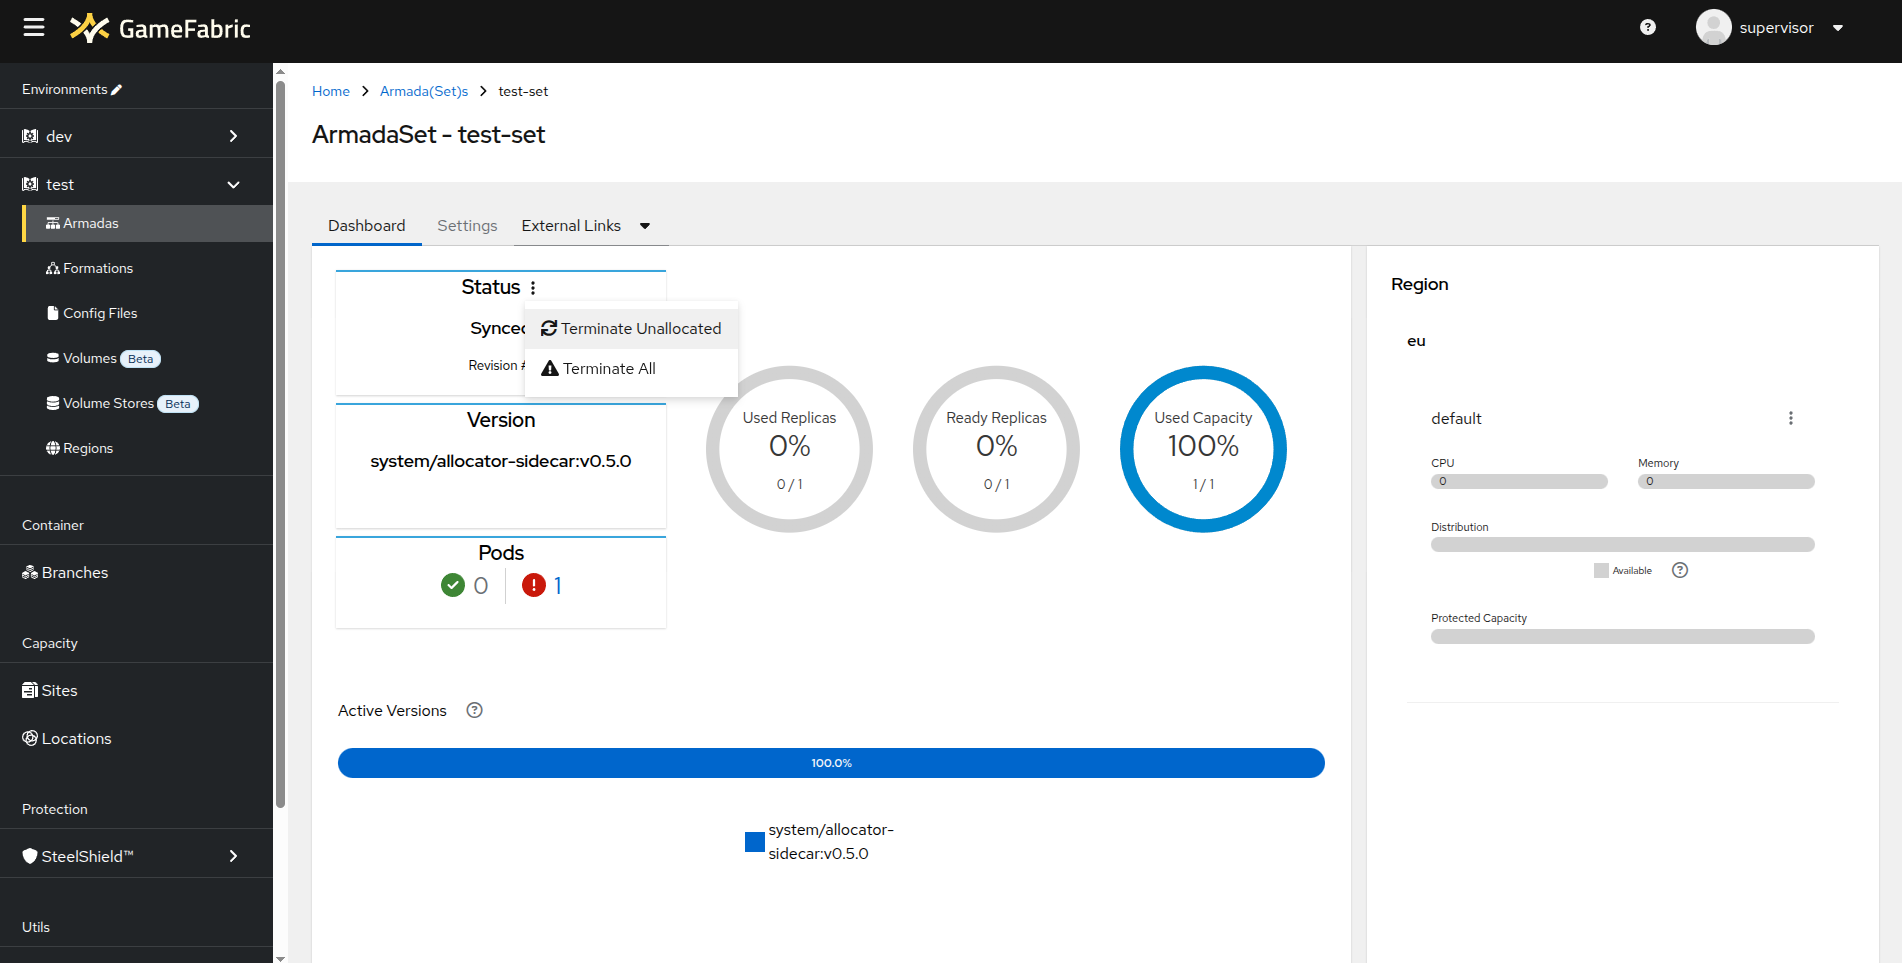Click the green healthy pods icon
This screenshot has width=1902, height=963.
453,585
